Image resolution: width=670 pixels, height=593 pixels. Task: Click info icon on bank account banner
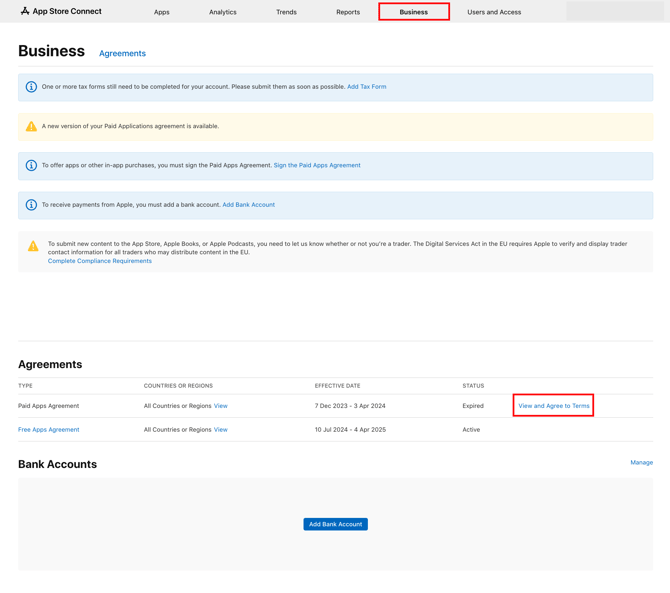[x=31, y=205]
